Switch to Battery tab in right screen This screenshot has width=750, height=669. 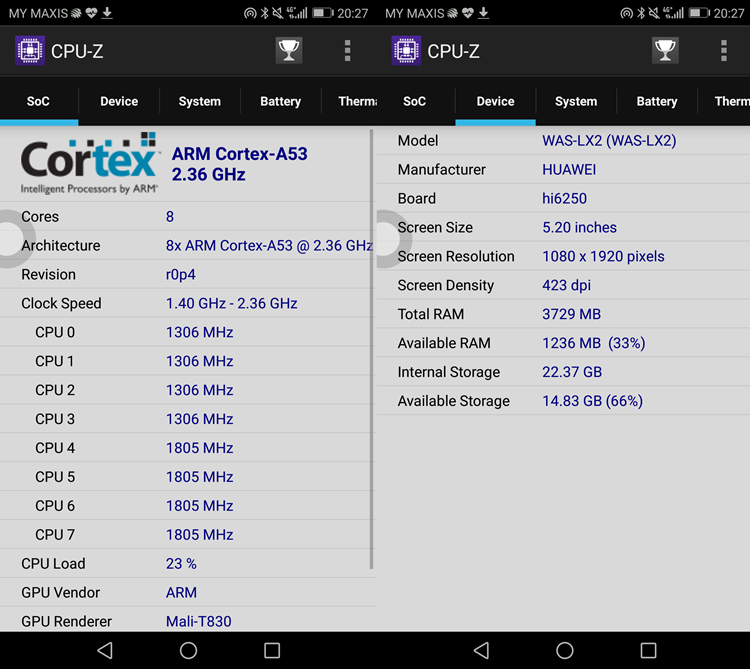point(657,101)
